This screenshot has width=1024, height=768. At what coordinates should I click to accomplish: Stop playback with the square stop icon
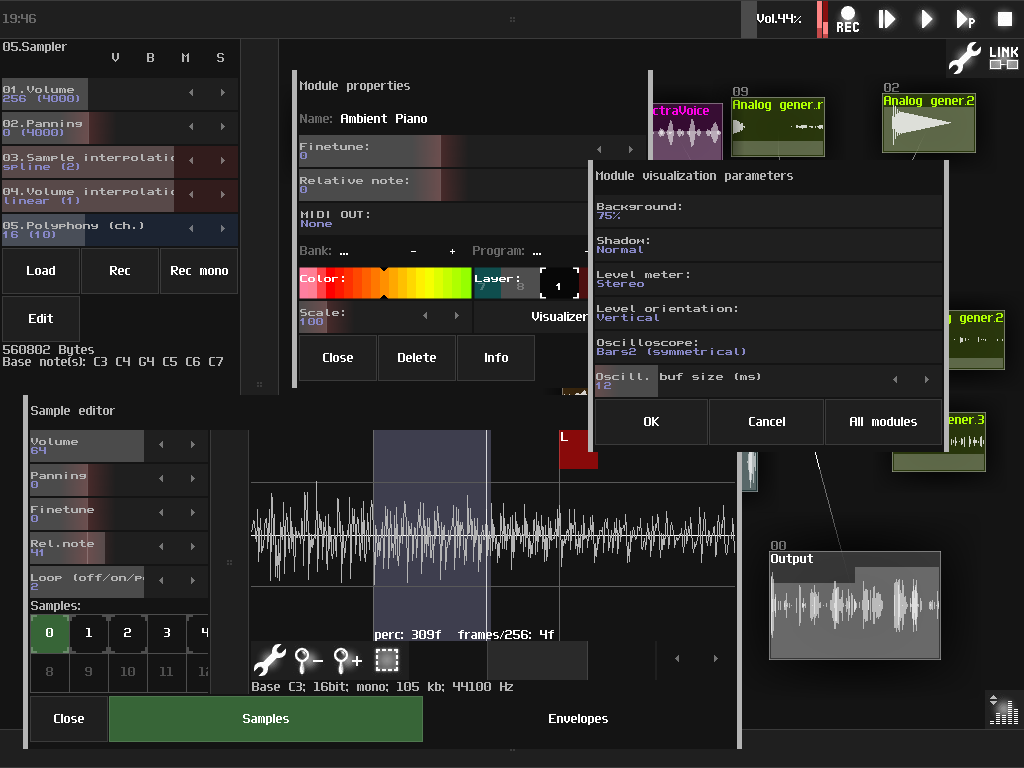(1004, 19)
